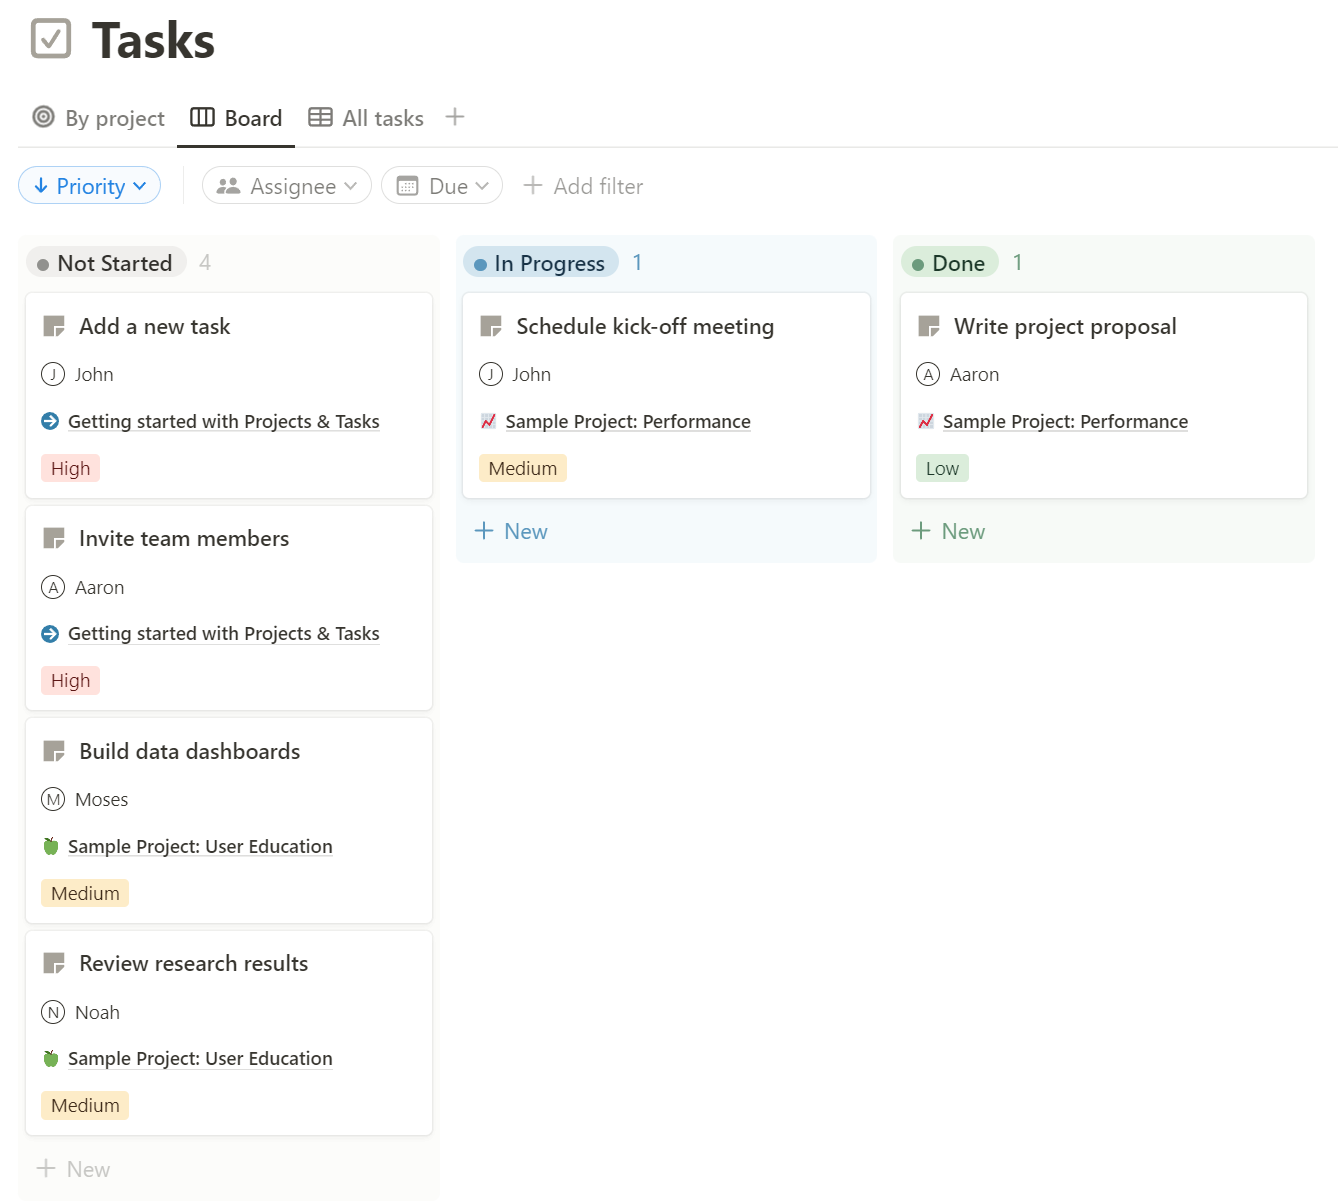The width and height of the screenshot is (1338, 1202).
Task: Click the Tasks checkbox icon beside the page title
Action: [51, 39]
